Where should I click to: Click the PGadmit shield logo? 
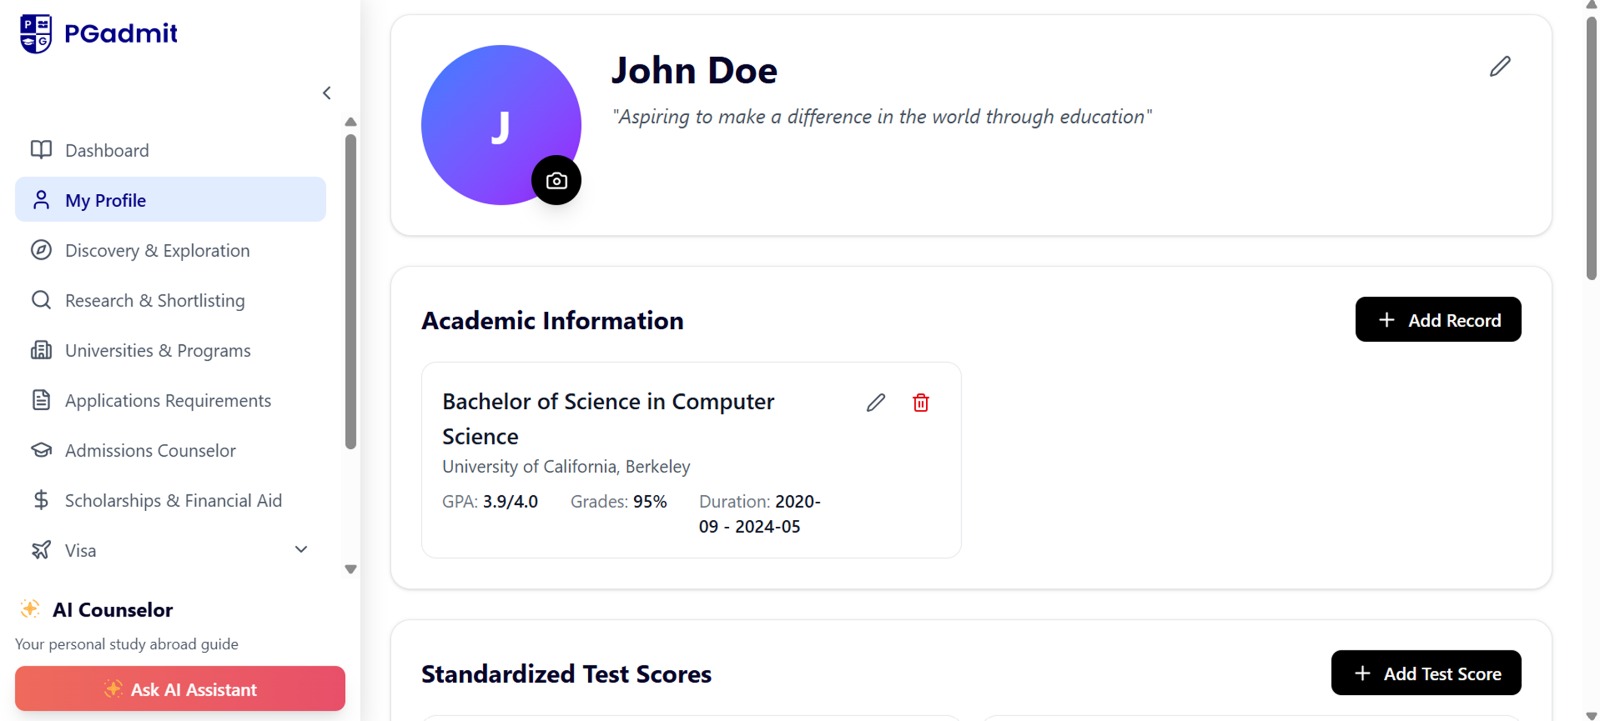(36, 34)
